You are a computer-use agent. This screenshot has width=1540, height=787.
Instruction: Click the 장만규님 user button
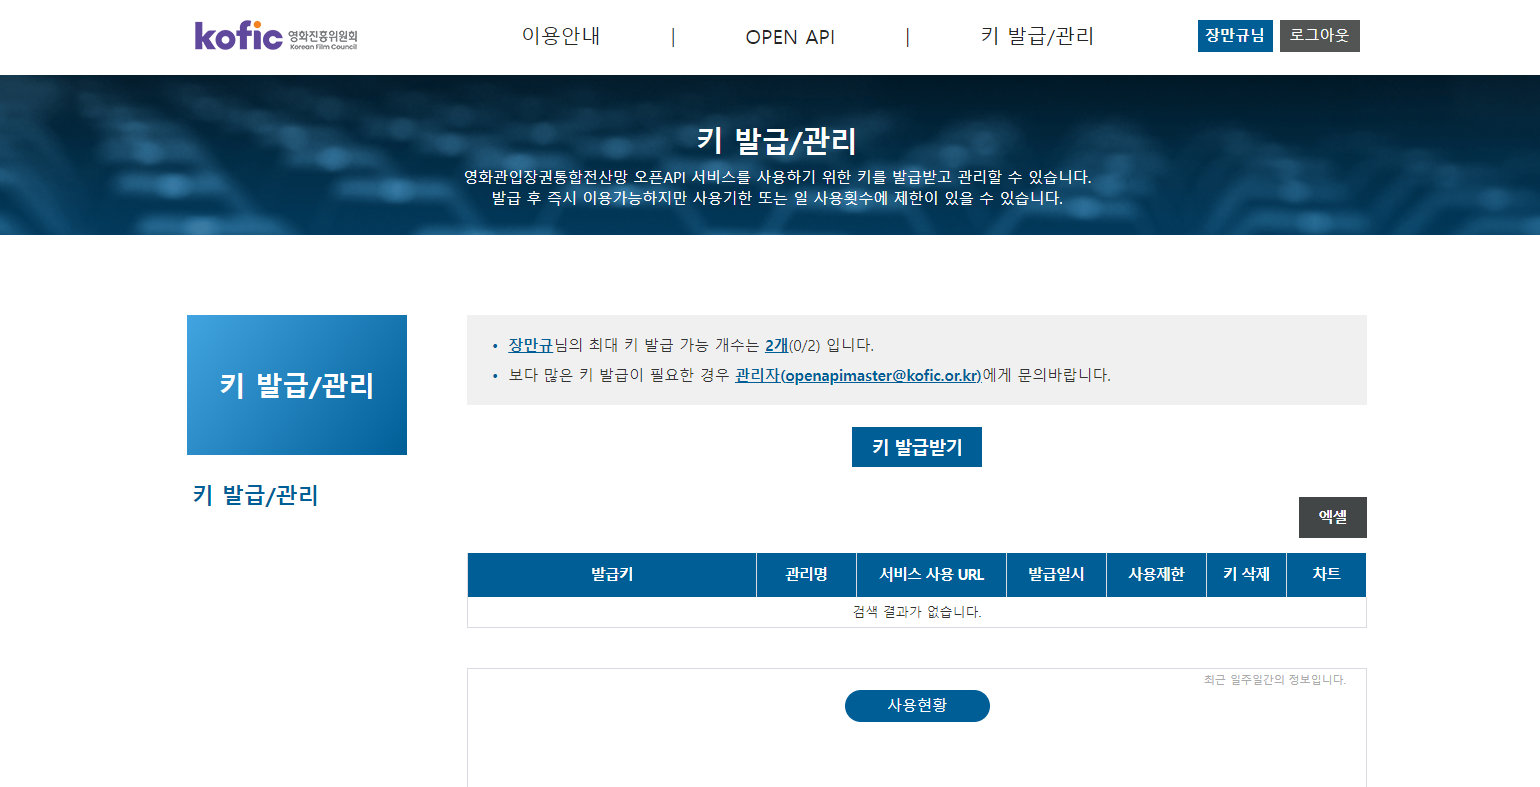click(1235, 36)
